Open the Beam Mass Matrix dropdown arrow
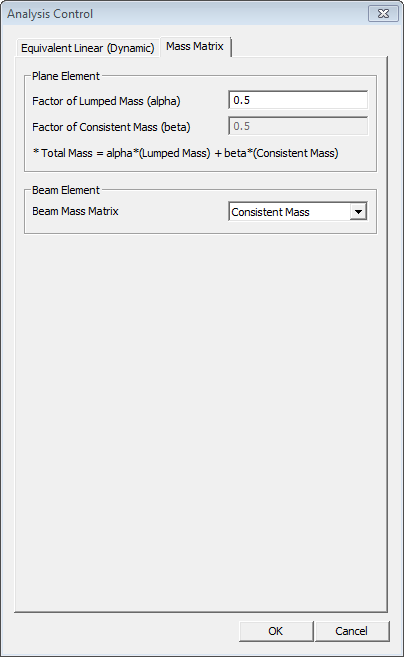 coord(358,212)
